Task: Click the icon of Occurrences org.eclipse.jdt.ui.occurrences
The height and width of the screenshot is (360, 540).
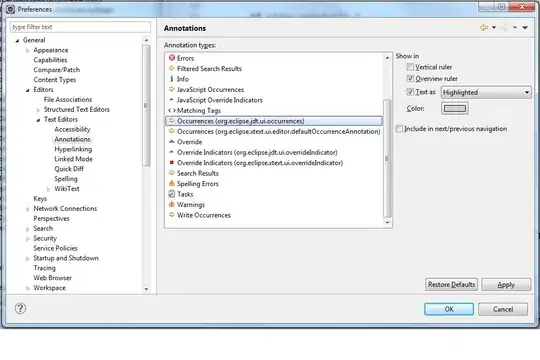Action: click(x=172, y=121)
